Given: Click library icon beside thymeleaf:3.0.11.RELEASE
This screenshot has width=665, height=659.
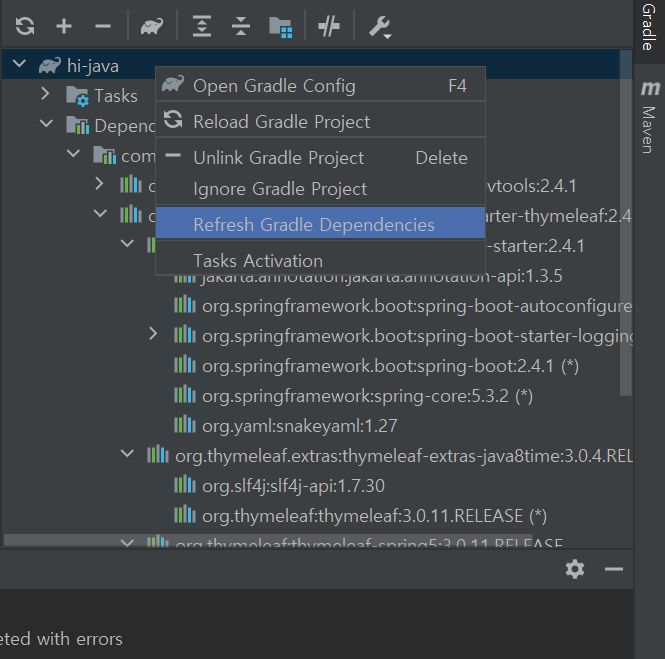Looking at the screenshot, I should pyautogui.click(x=185, y=514).
